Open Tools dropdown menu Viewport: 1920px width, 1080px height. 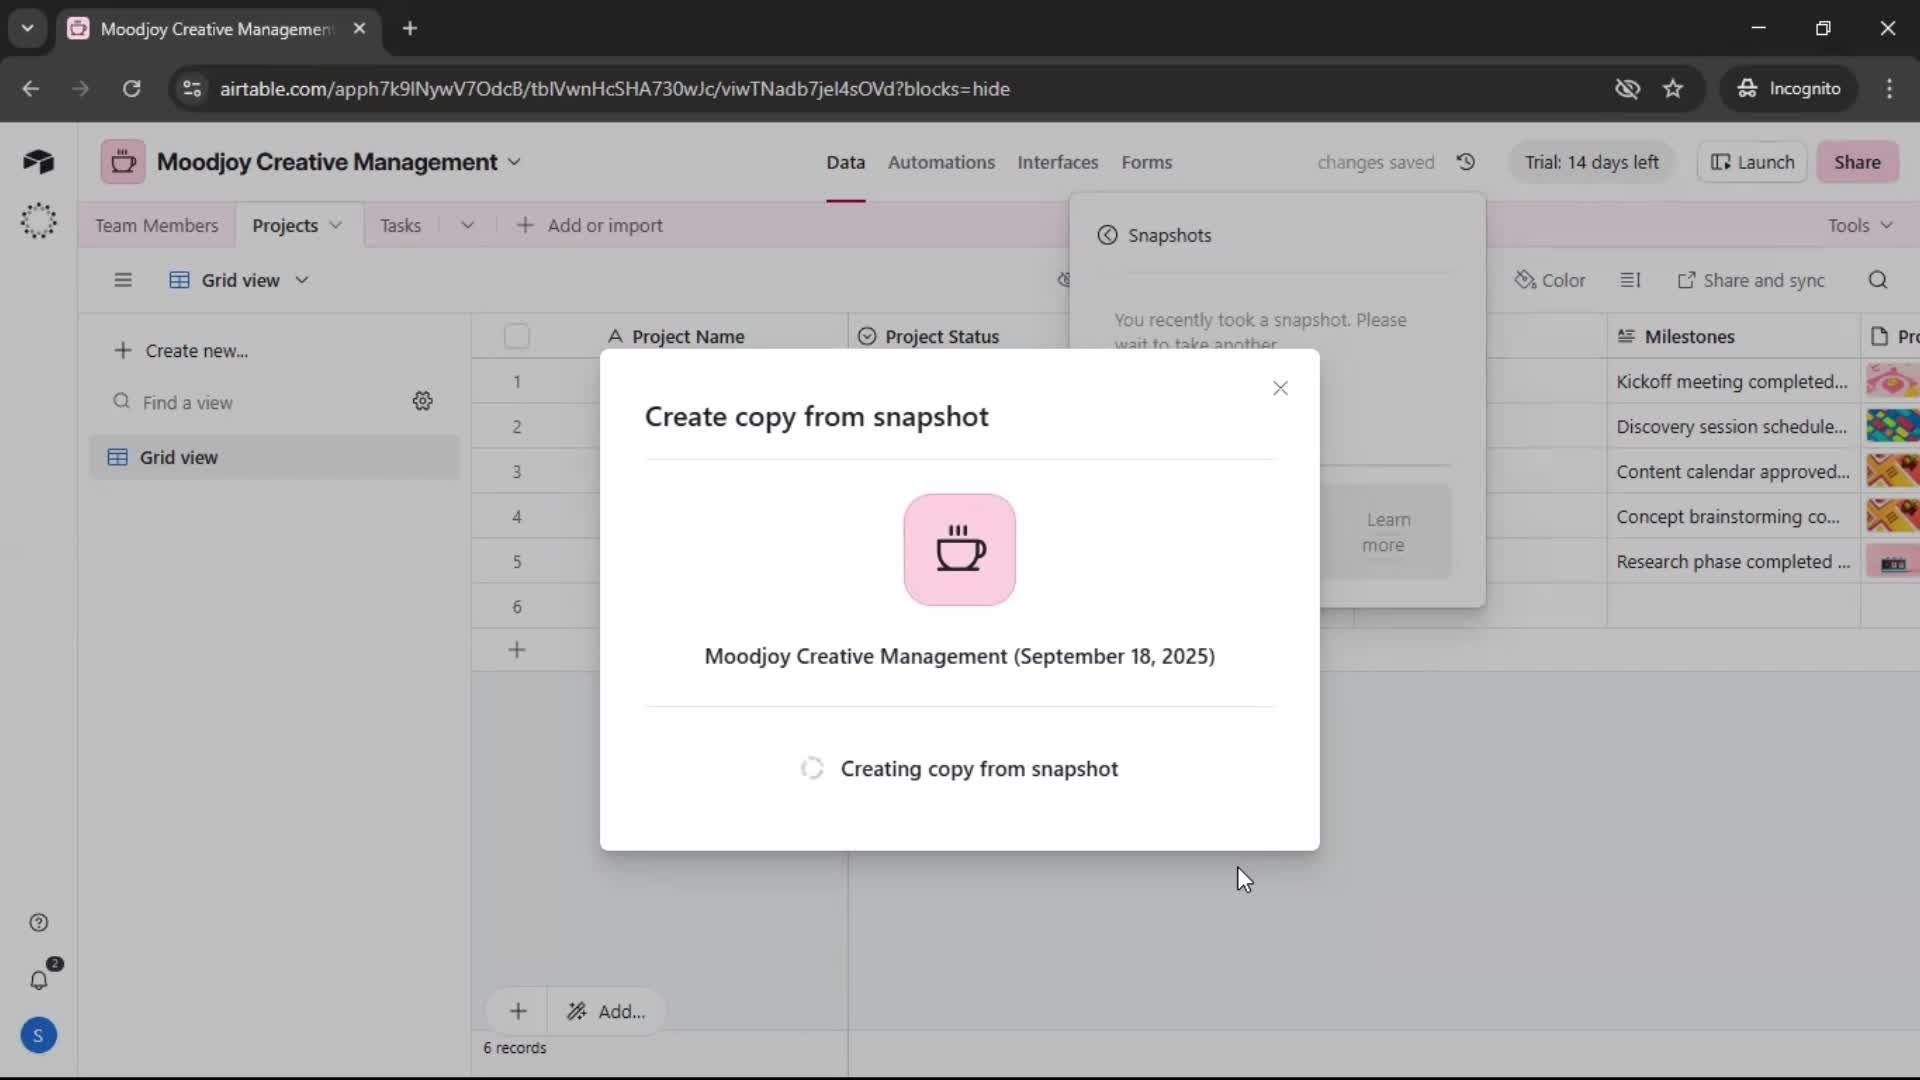pos(1860,225)
